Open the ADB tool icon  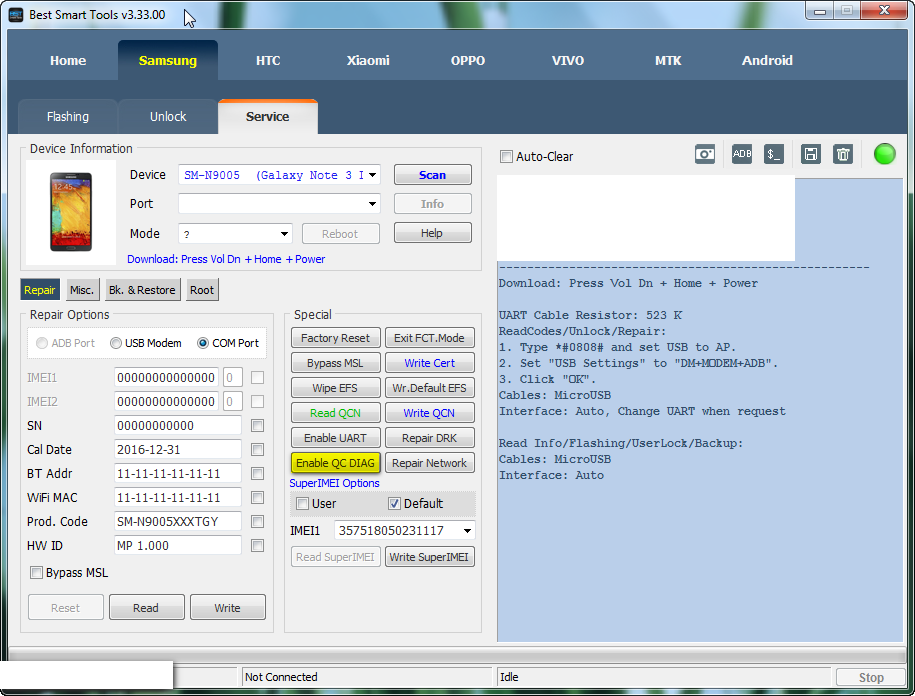point(742,154)
